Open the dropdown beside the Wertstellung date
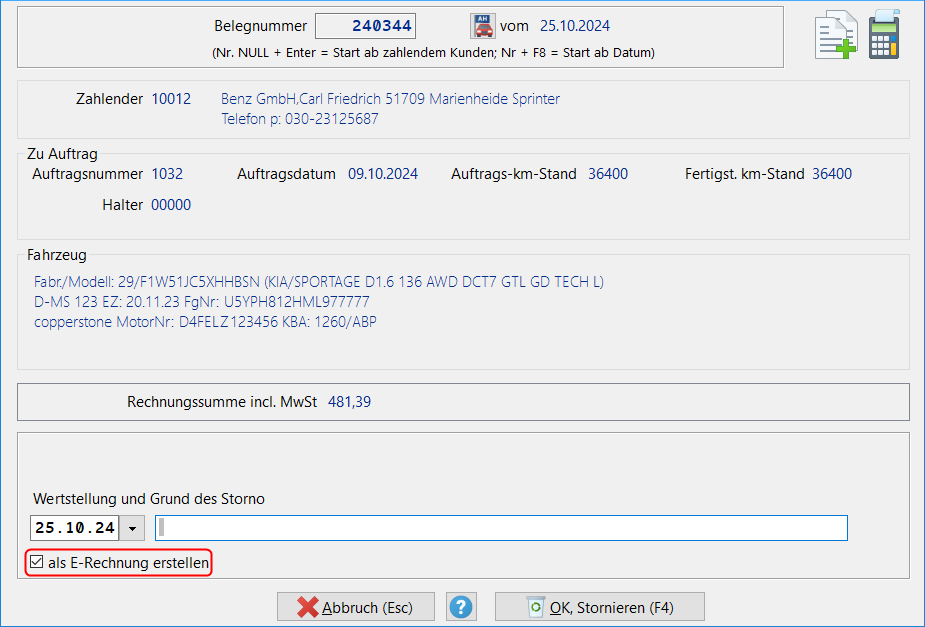 (x=133, y=527)
